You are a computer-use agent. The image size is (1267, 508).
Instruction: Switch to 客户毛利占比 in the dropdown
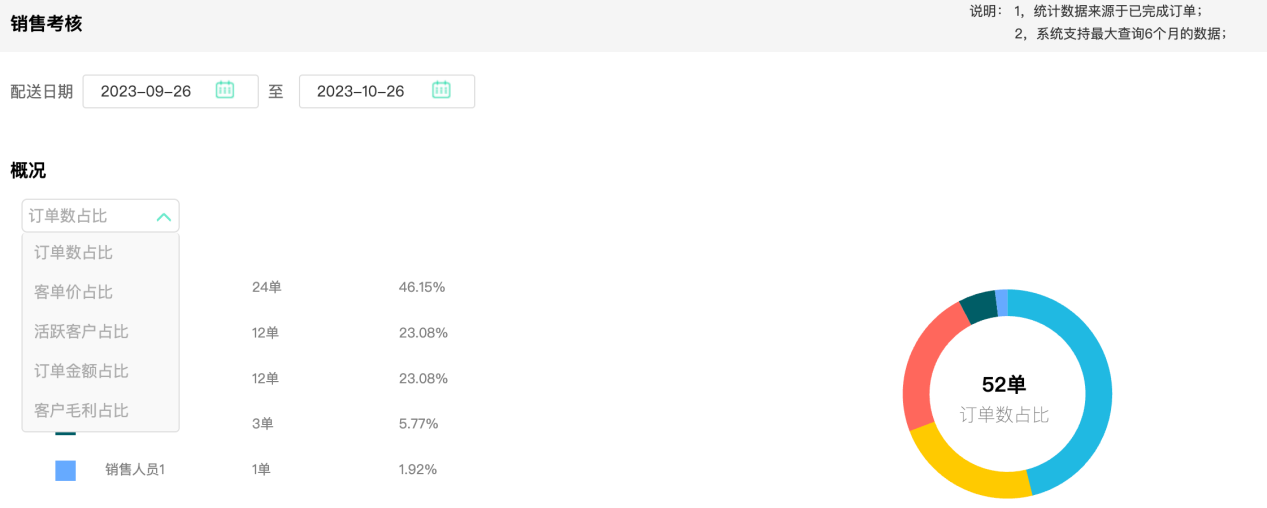tap(82, 410)
